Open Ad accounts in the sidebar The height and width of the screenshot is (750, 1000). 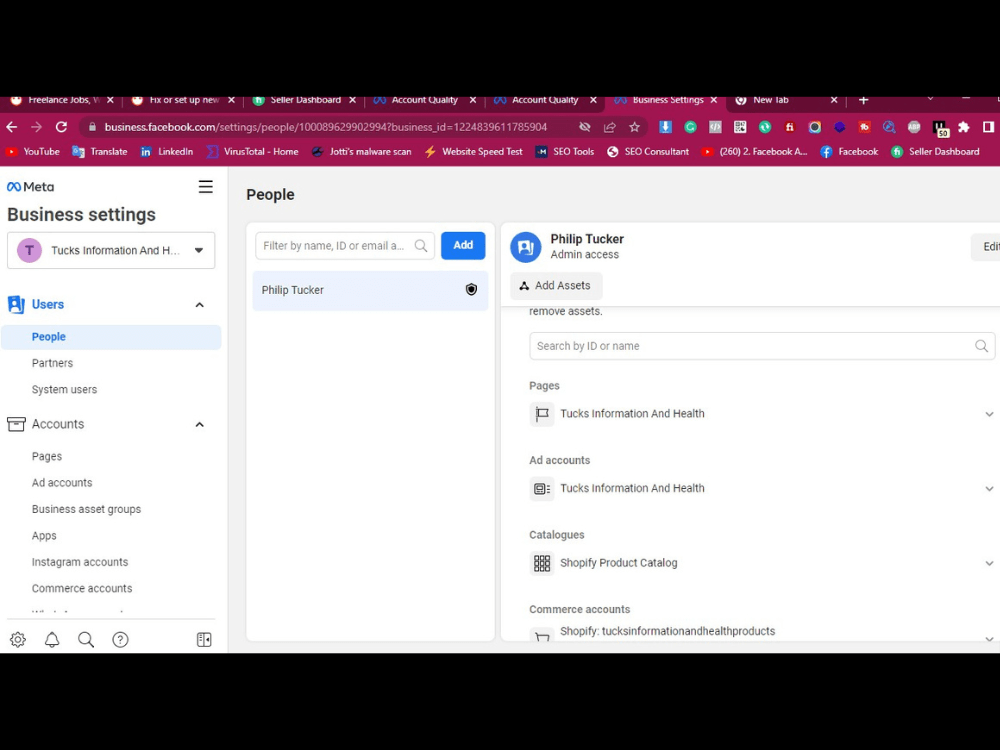pos(62,483)
